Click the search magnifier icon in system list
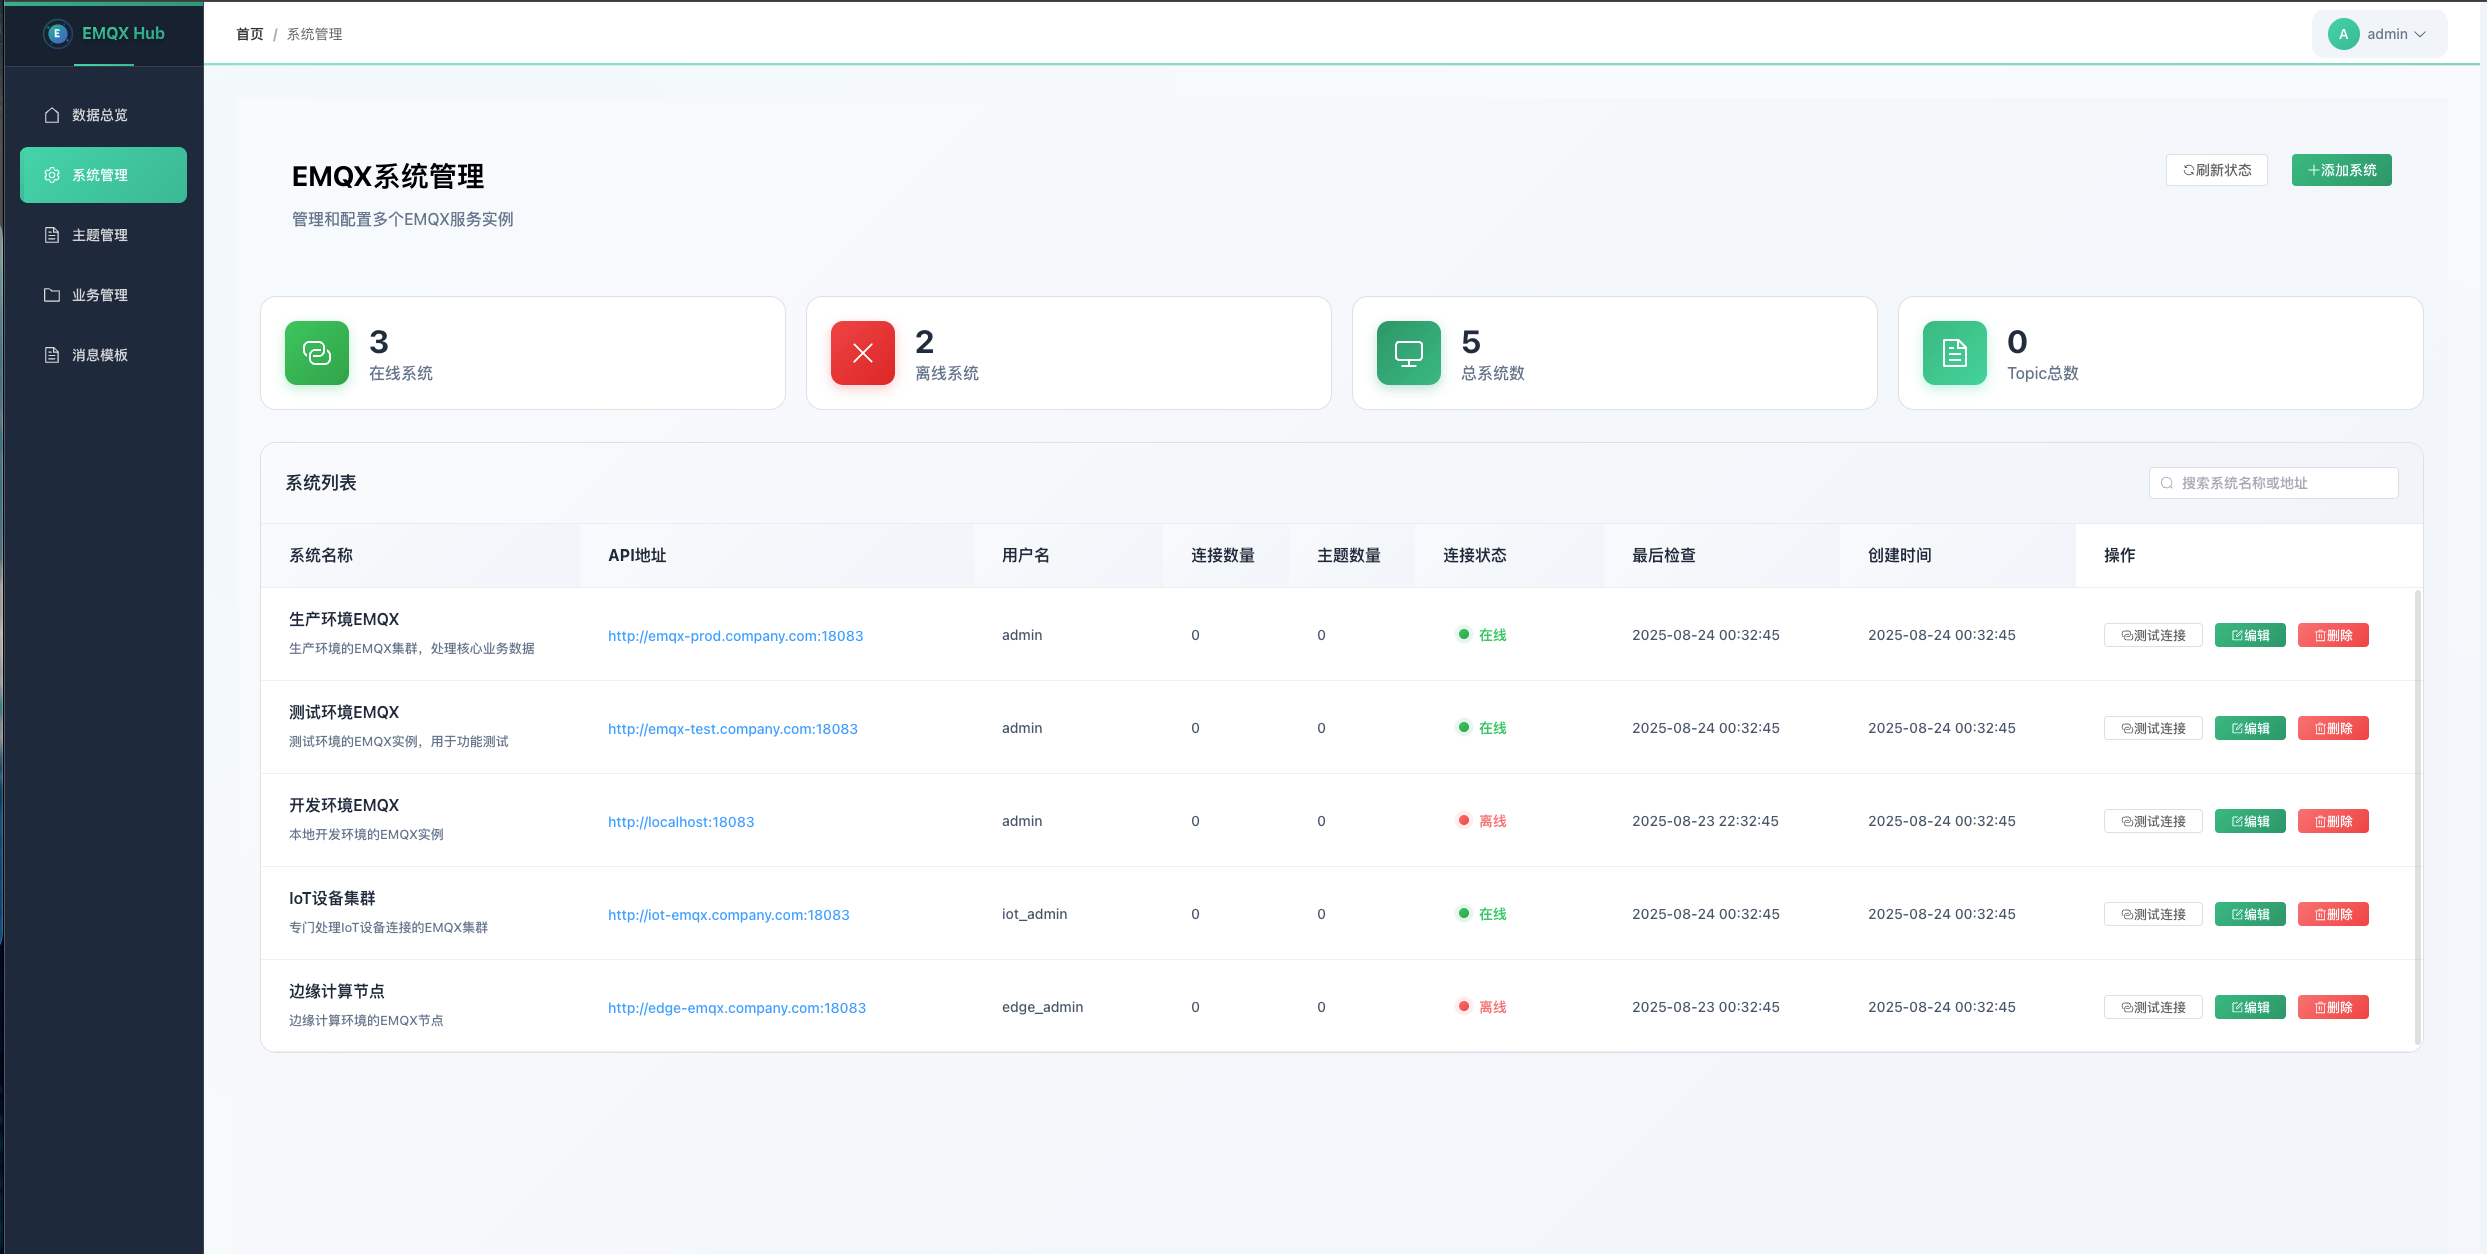2487x1254 pixels. [2167, 483]
